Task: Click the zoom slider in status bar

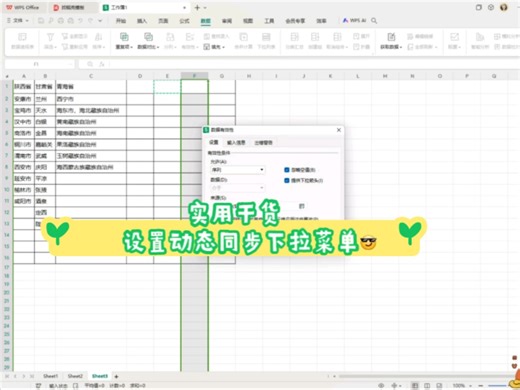Action: (x=497, y=386)
